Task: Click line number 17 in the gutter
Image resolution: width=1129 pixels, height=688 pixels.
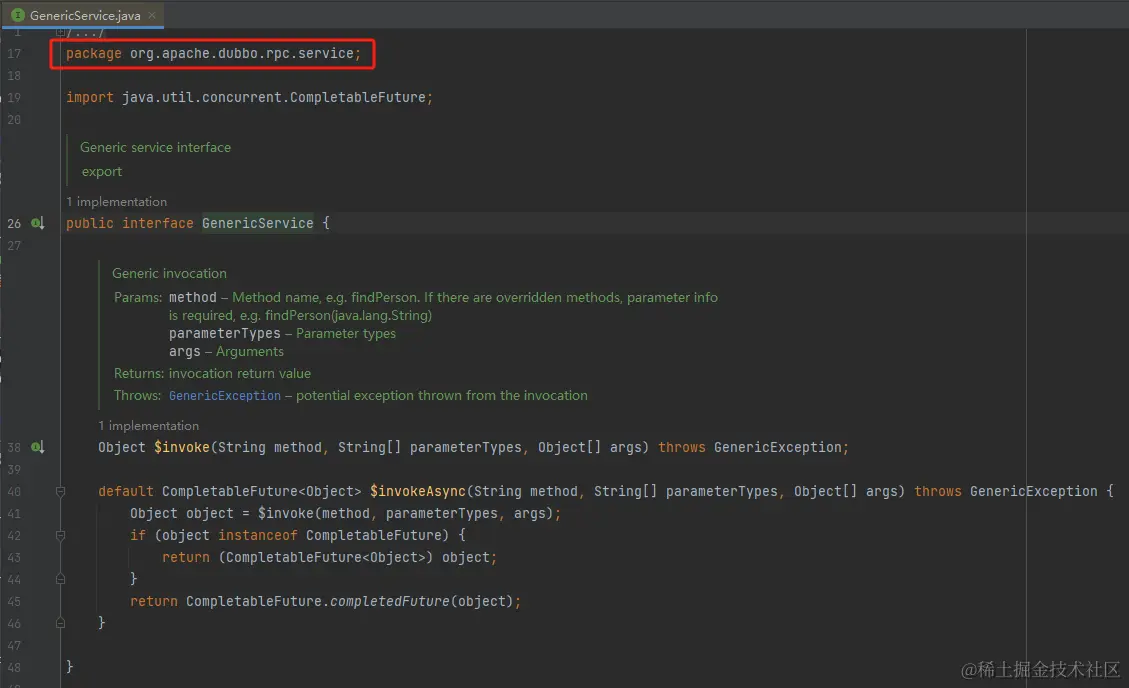Action: 14,53
